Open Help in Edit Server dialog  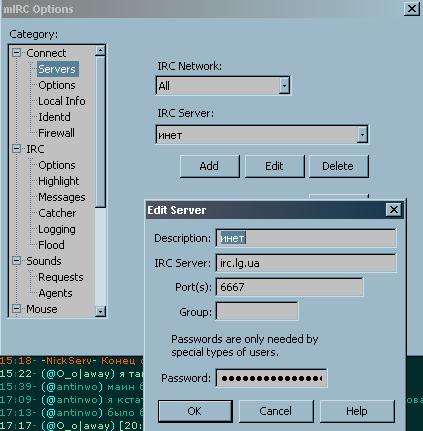[357, 411]
